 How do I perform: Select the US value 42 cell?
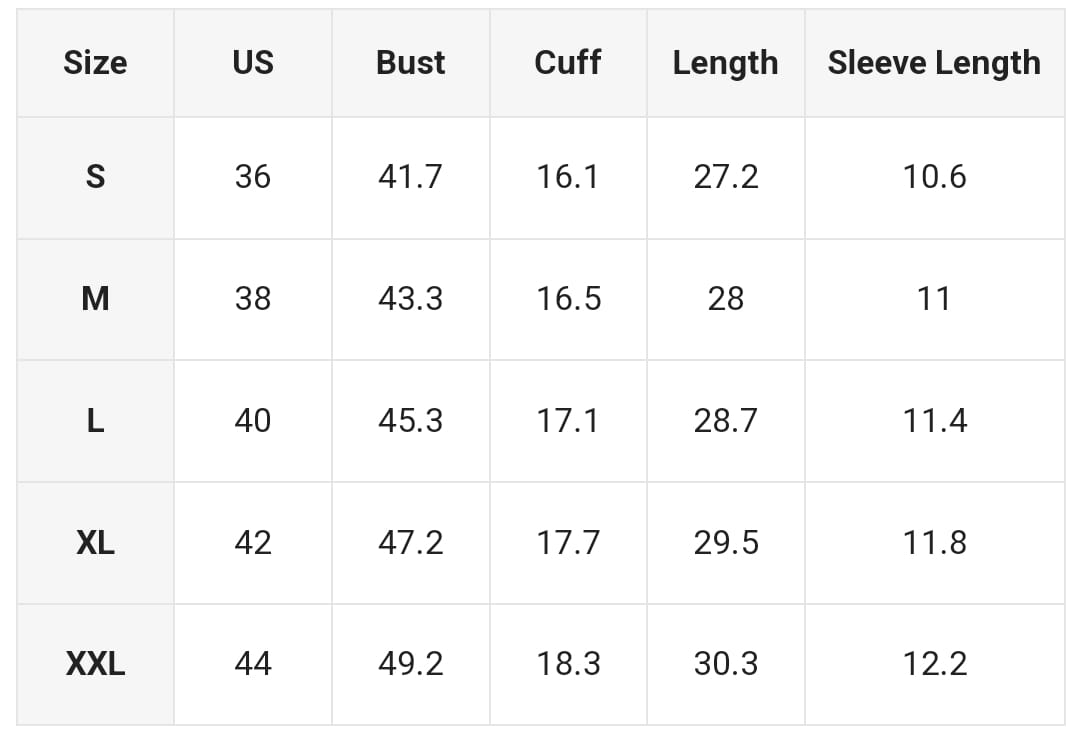click(x=252, y=543)
